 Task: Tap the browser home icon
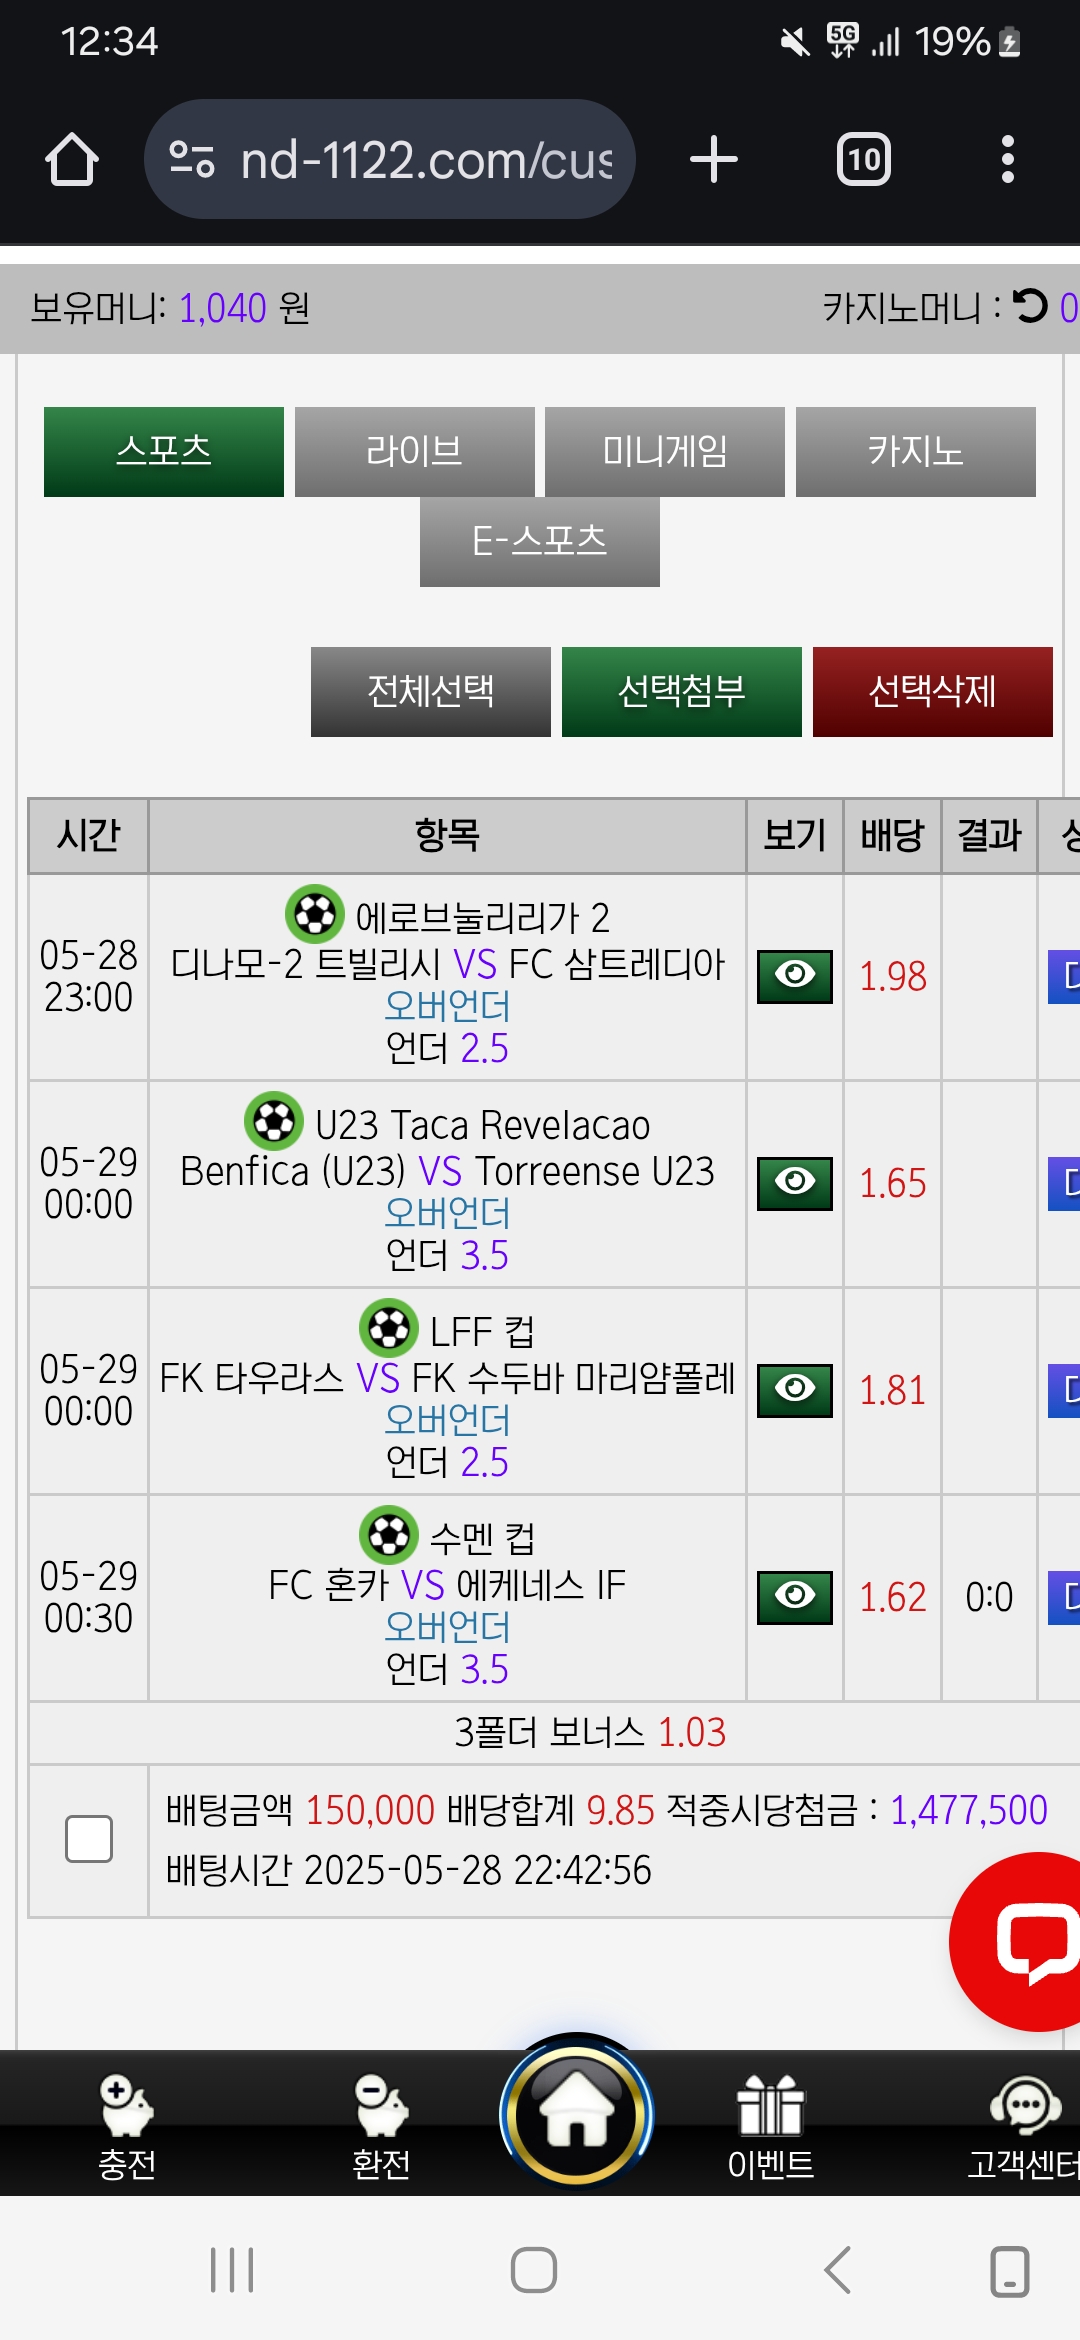point(72,160)
